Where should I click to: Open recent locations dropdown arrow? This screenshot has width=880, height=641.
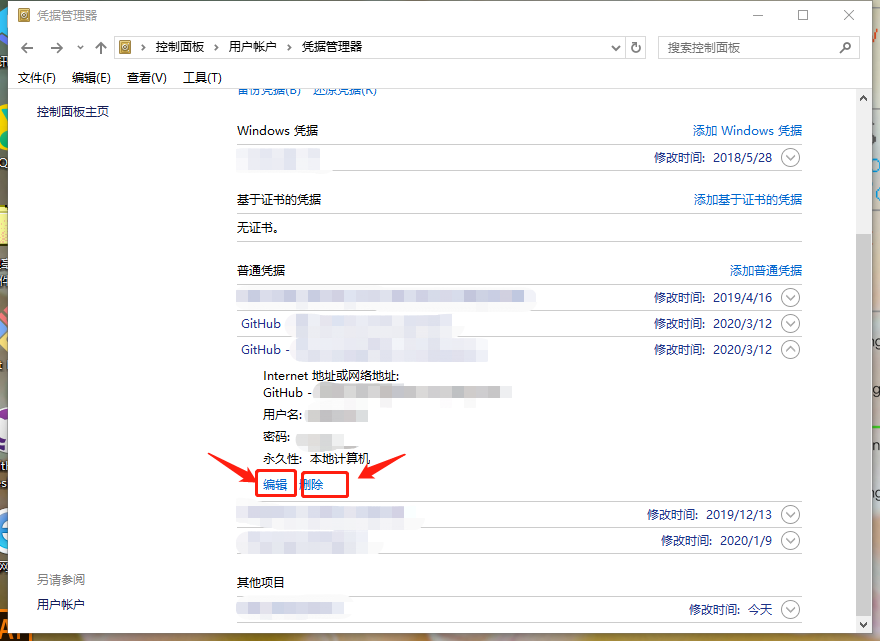point(80,48)
